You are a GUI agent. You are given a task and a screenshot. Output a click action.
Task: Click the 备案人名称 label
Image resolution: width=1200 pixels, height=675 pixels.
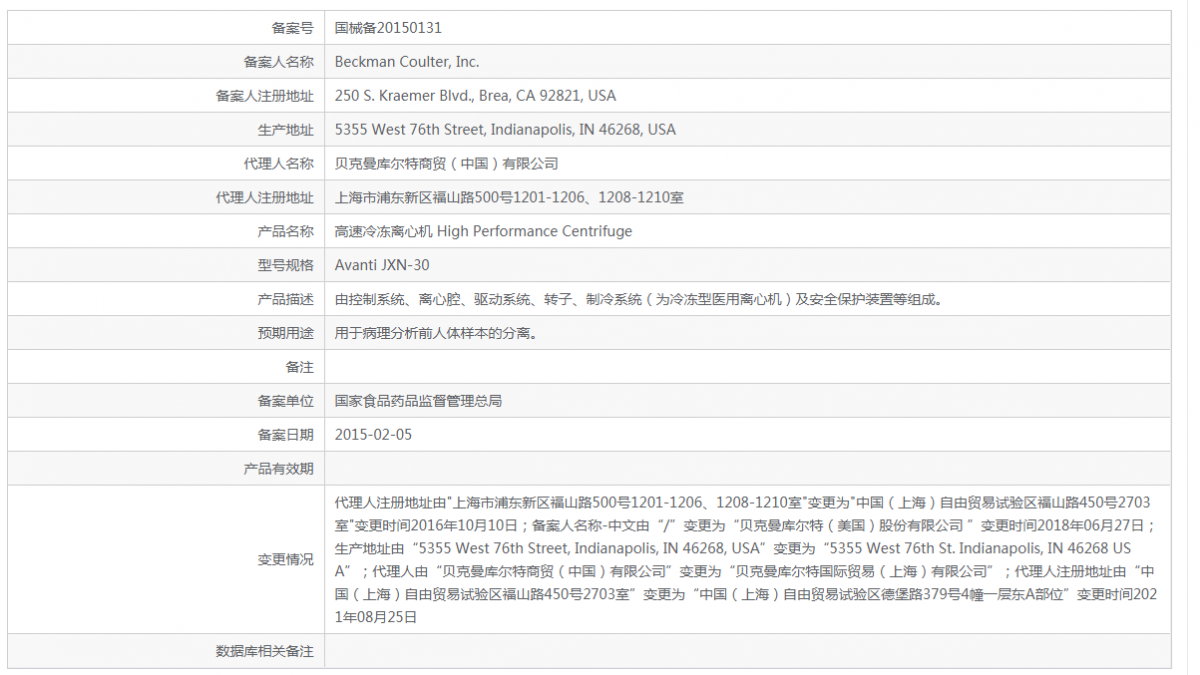click(278, 62)
